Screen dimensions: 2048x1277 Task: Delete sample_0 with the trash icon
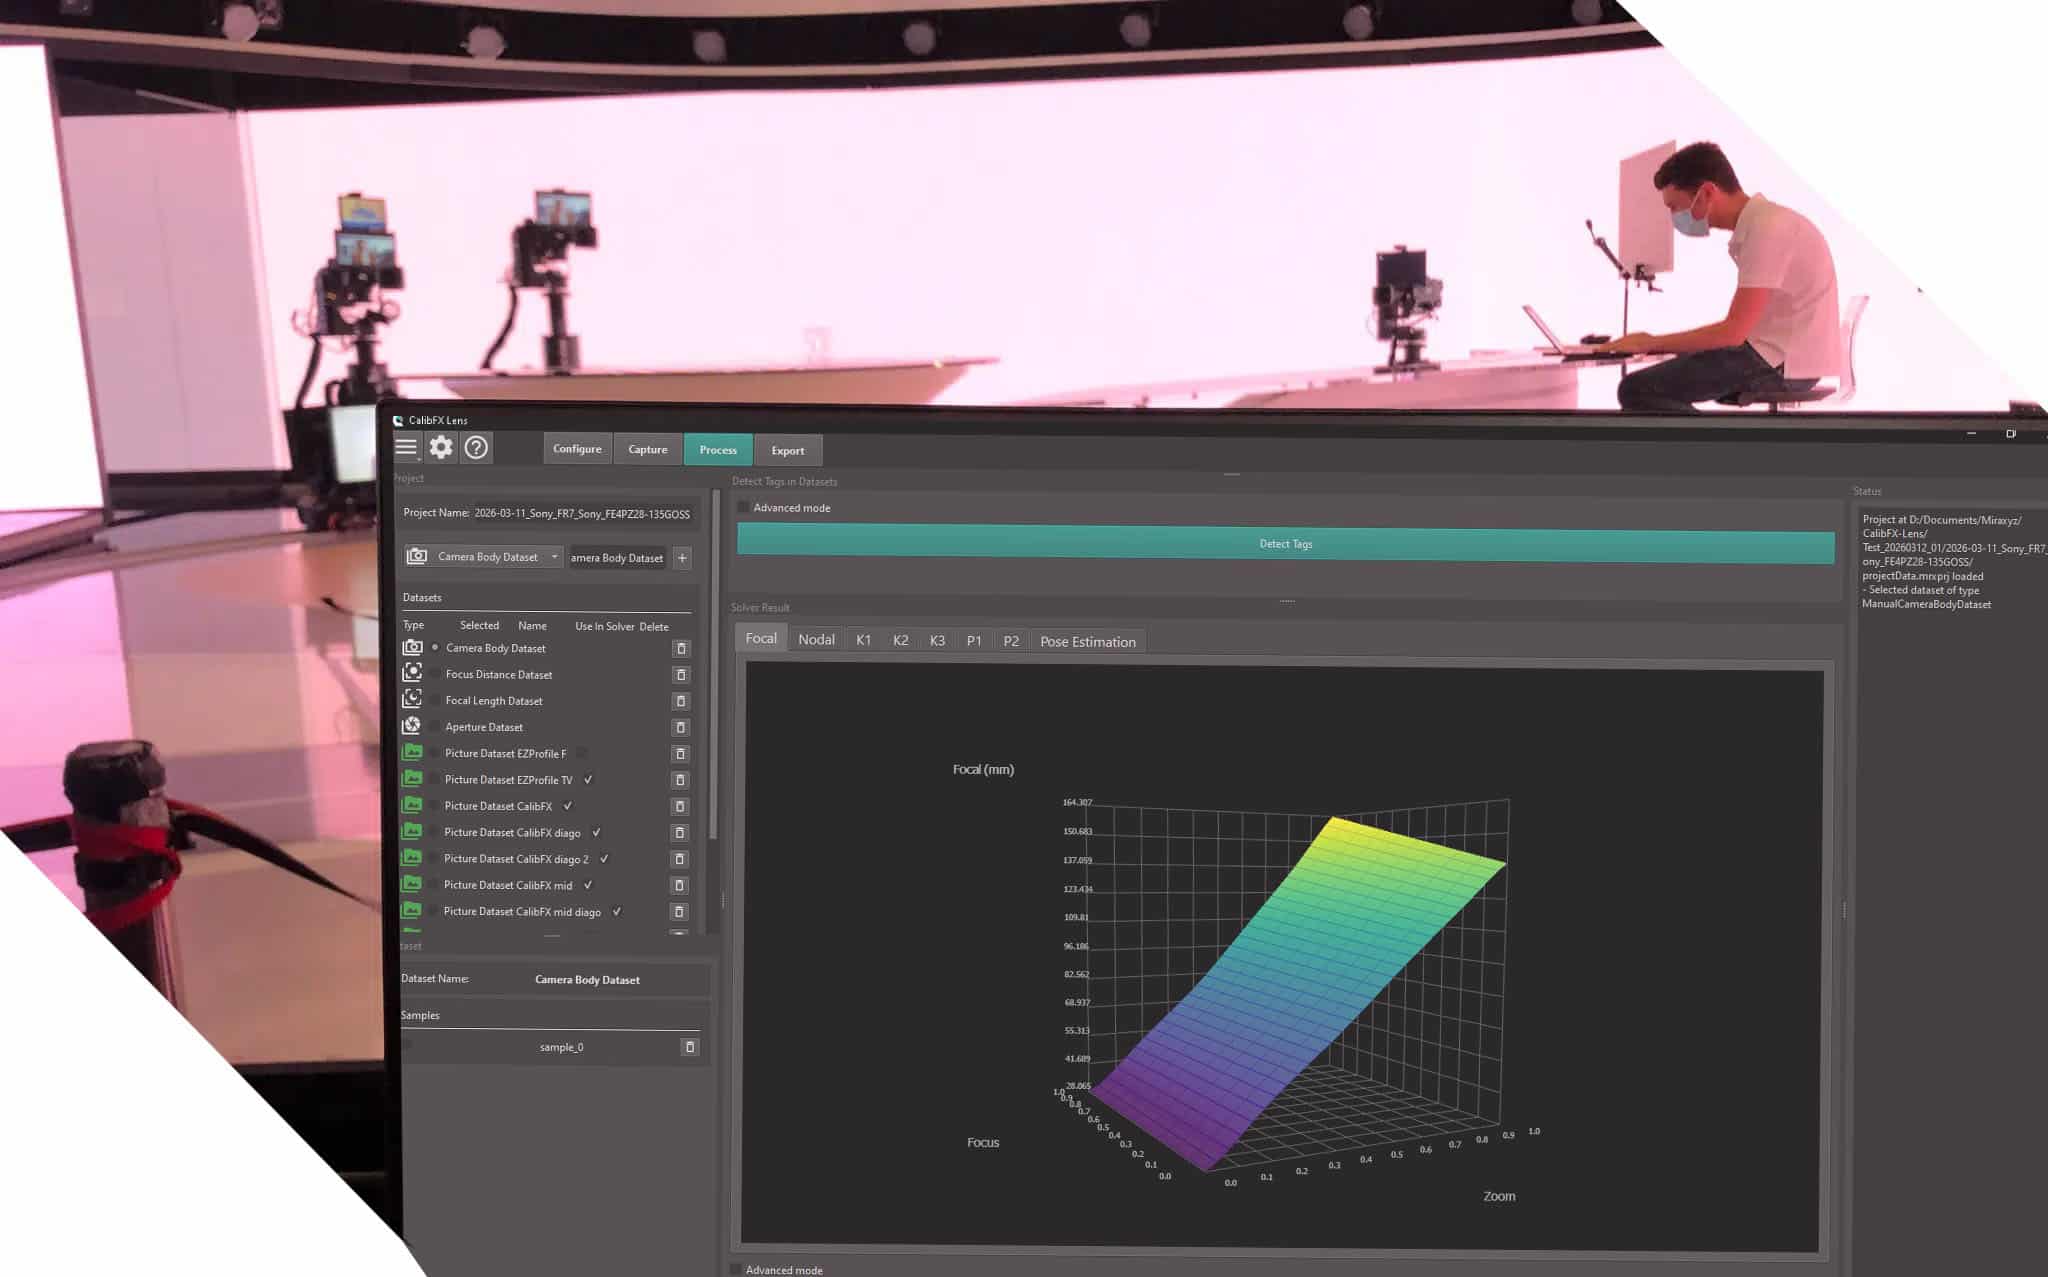689,1047
